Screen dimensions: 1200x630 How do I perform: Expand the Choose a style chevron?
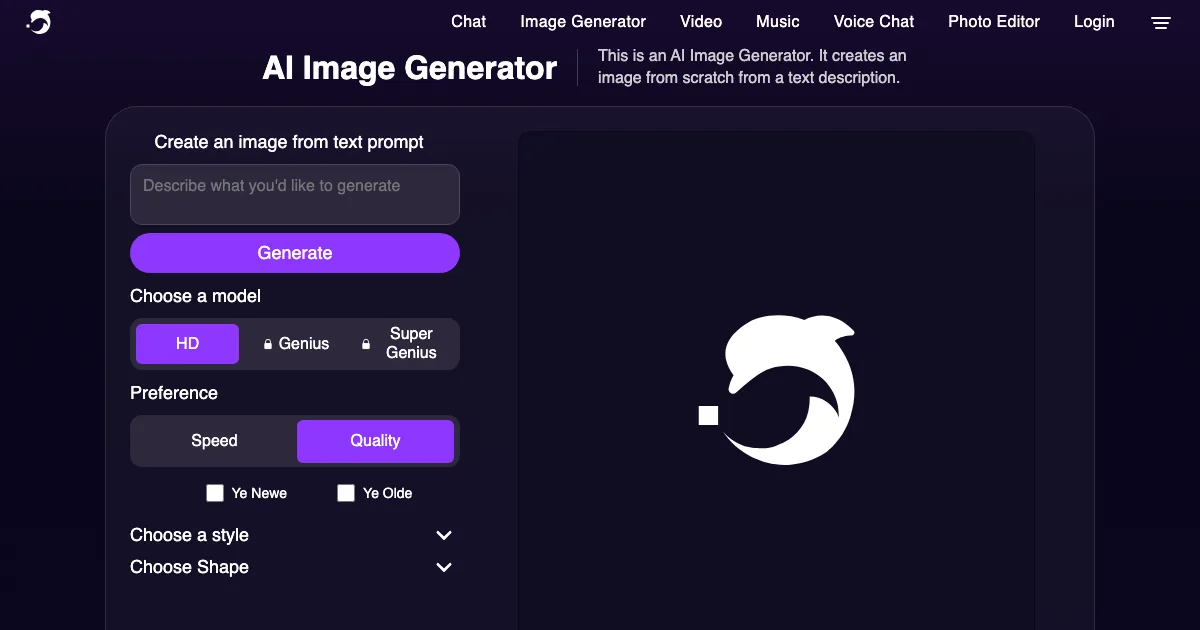coord(444,536)
